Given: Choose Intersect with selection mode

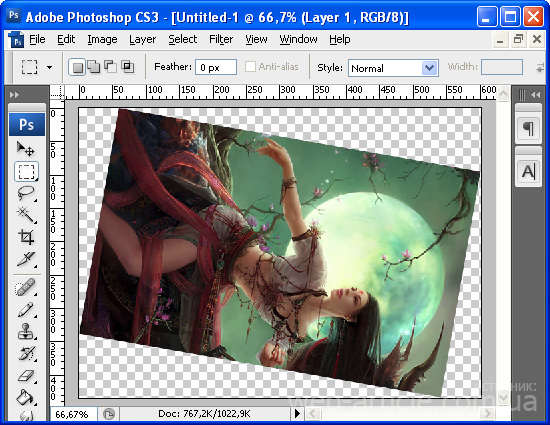Looking at the screenshot, I should [x=127, y=67].
